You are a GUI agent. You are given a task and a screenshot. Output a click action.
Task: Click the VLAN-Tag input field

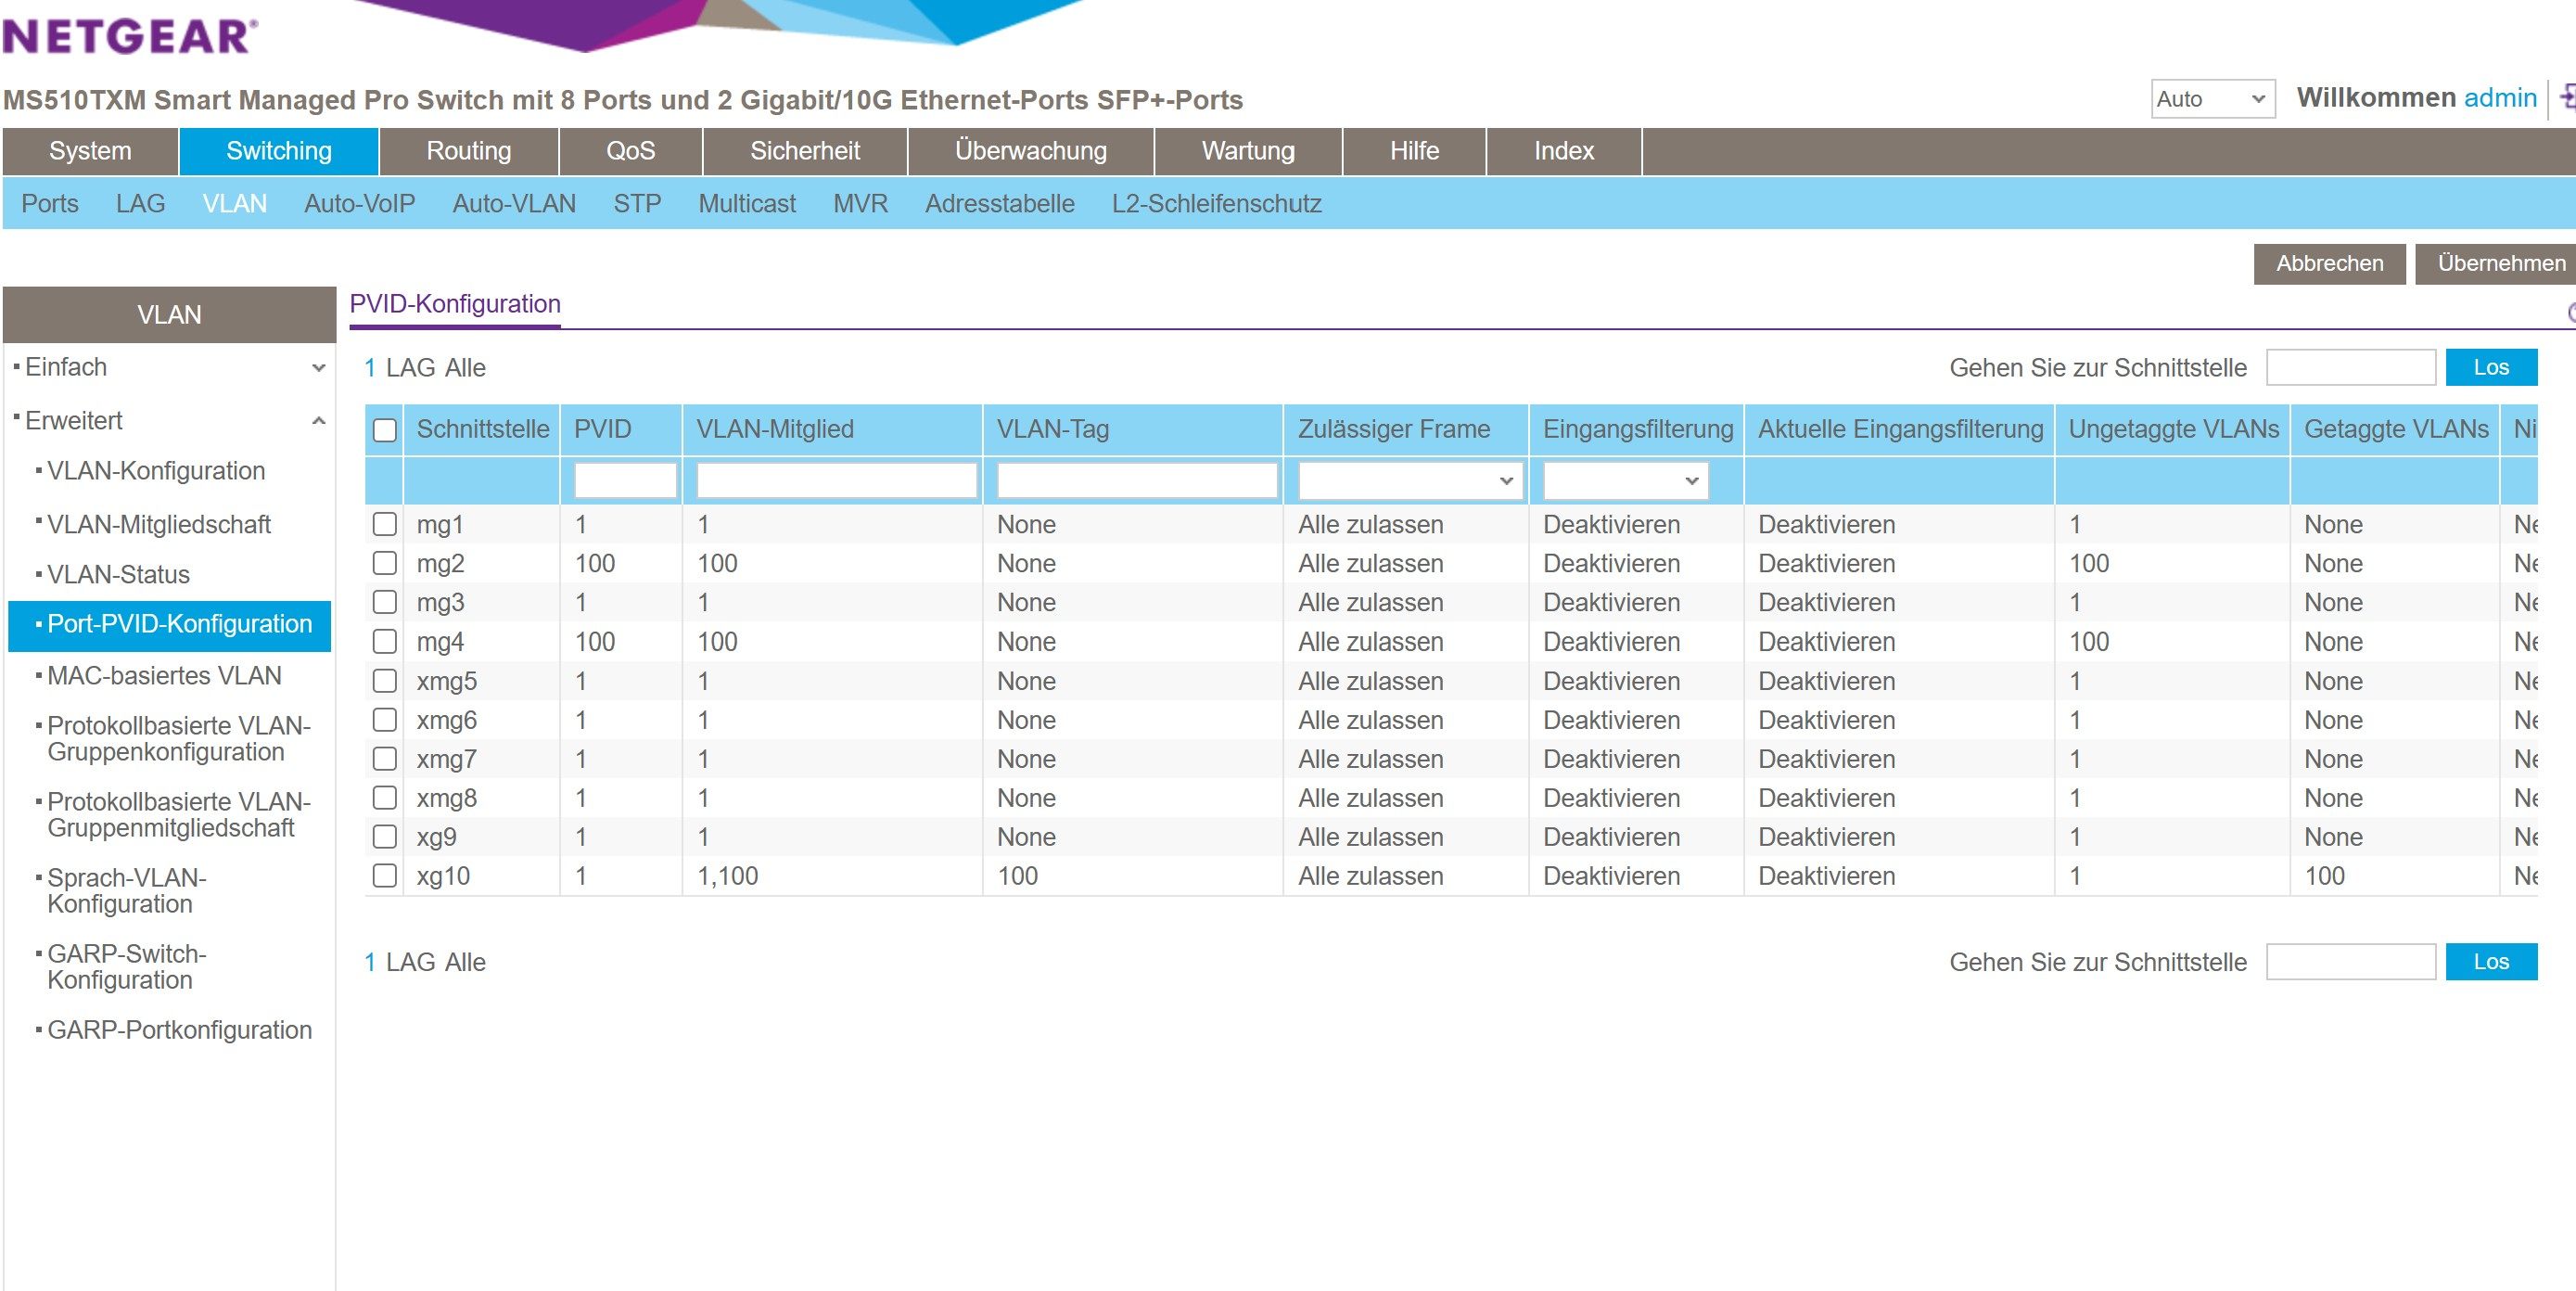click(1138, 481)
